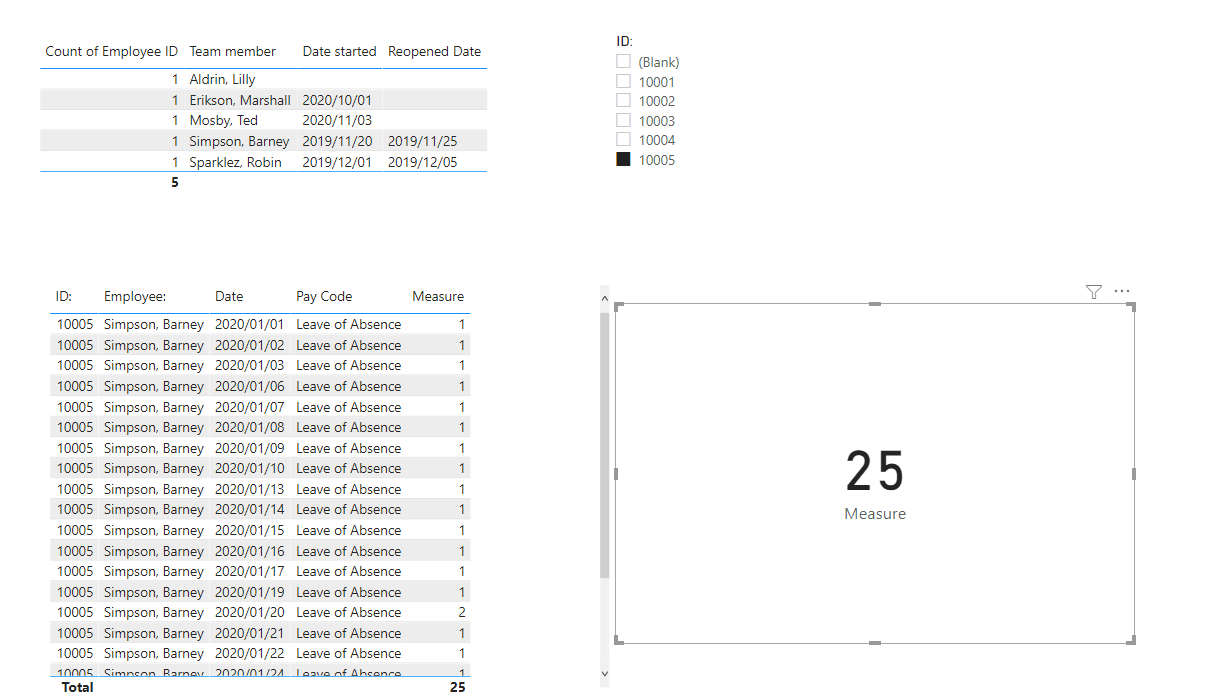1217x696 pixels.
Task: Click the Measure column header in table
Action: [438, 296]
